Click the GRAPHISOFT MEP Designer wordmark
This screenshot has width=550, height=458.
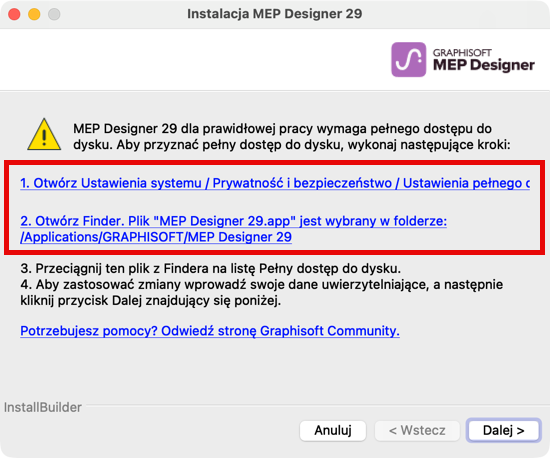tap(484, 60)
